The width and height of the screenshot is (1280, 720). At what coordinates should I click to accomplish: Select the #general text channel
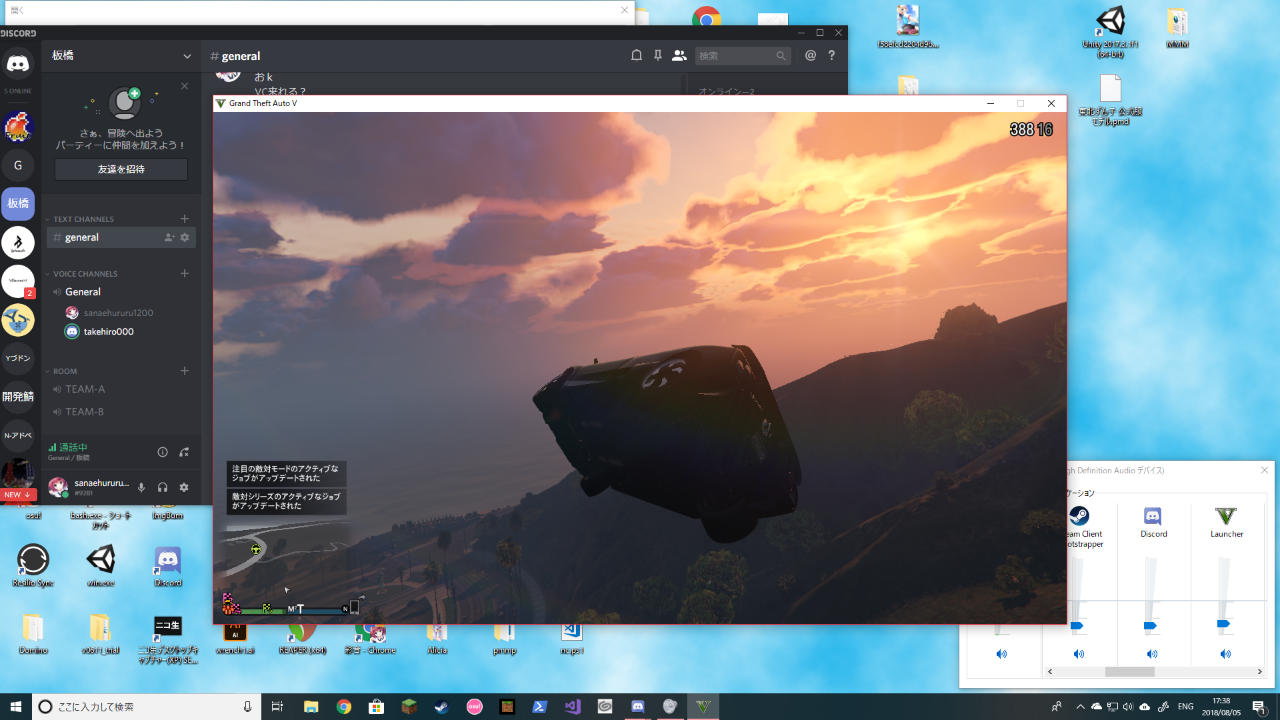[x=120, y=237]
